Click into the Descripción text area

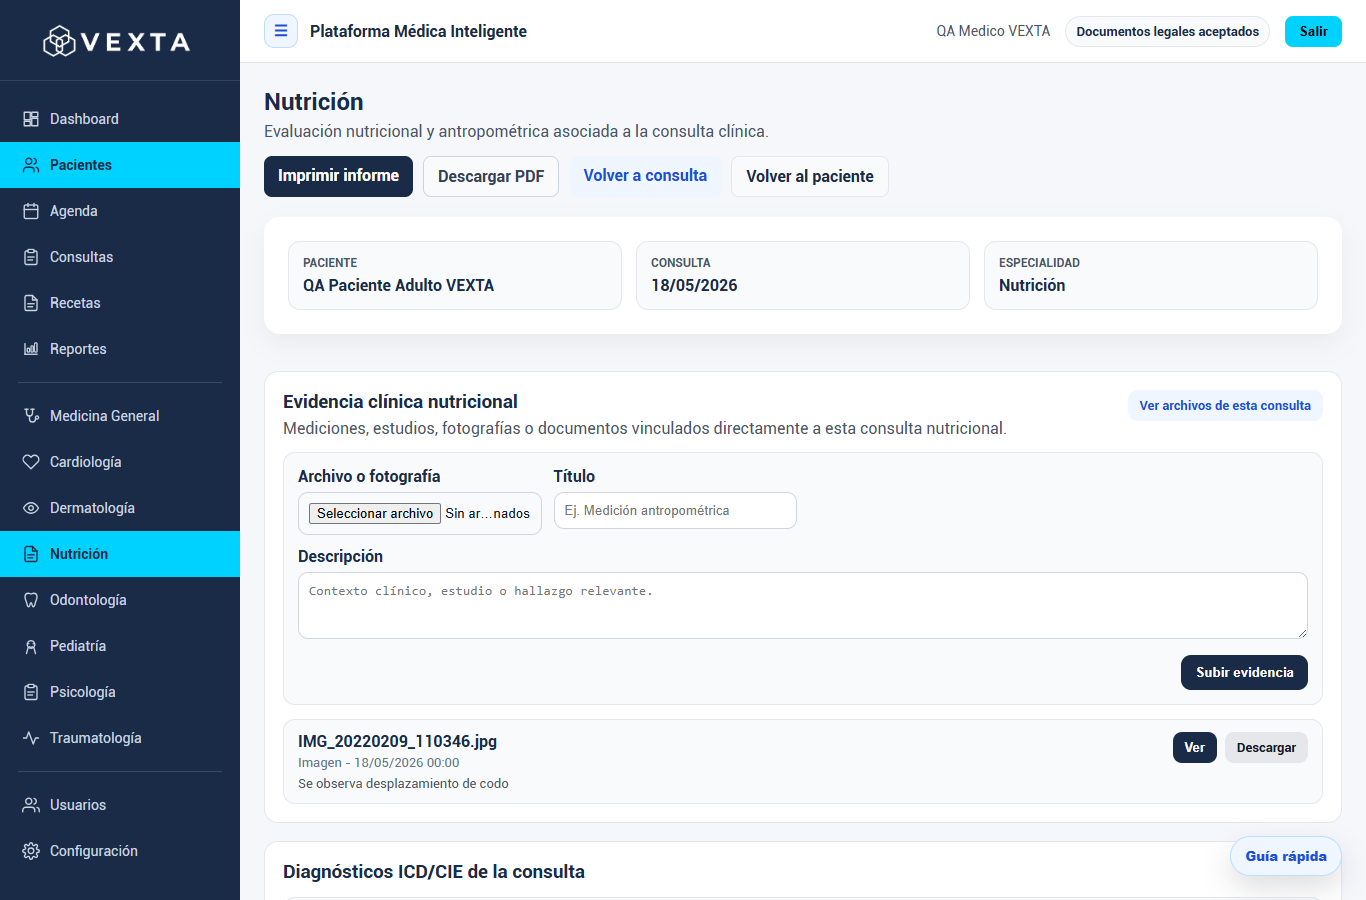pyautogui.click(x=803, y=605)
